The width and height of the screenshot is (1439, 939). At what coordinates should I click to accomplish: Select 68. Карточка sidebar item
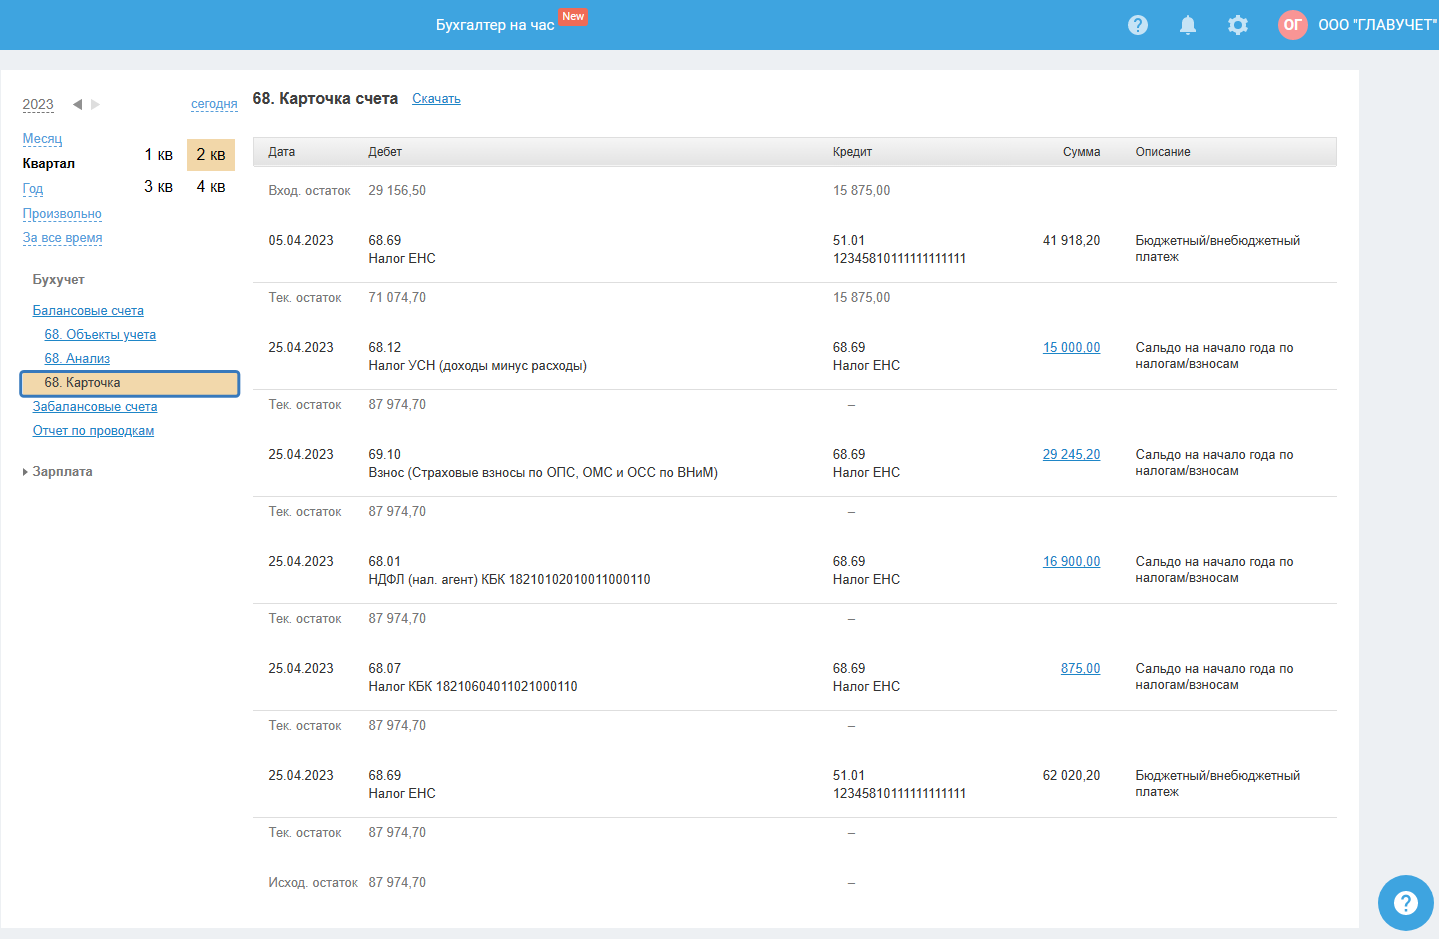click(x=130, y=383)
